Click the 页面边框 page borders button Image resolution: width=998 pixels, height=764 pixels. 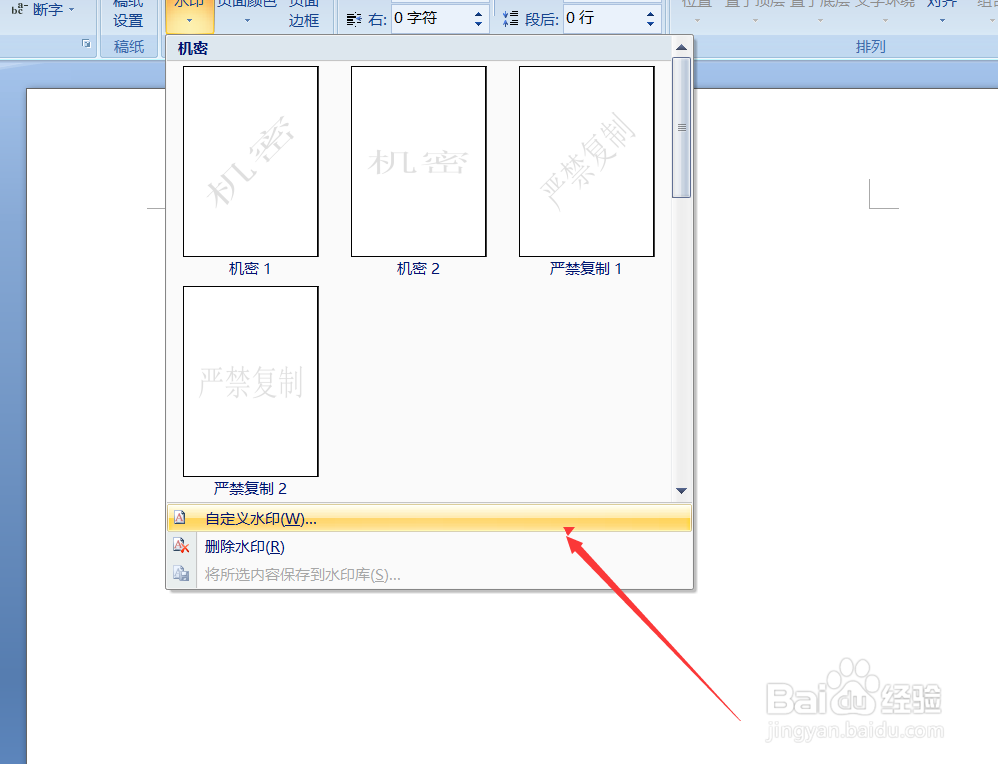304,14
